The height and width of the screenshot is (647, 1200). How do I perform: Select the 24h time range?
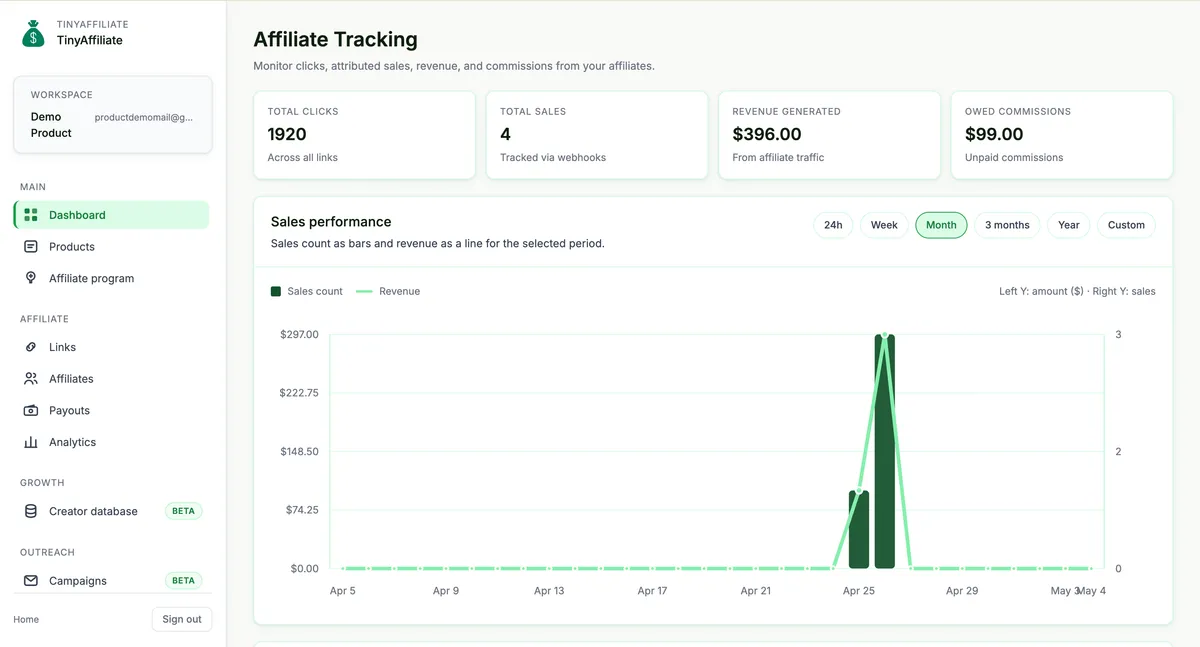833,225
